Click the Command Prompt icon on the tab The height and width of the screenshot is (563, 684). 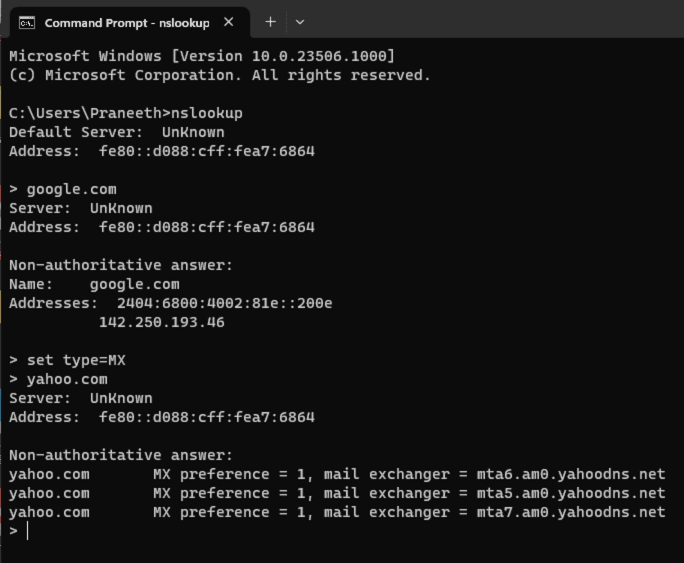pyautogui.click(x=28, y=21)
